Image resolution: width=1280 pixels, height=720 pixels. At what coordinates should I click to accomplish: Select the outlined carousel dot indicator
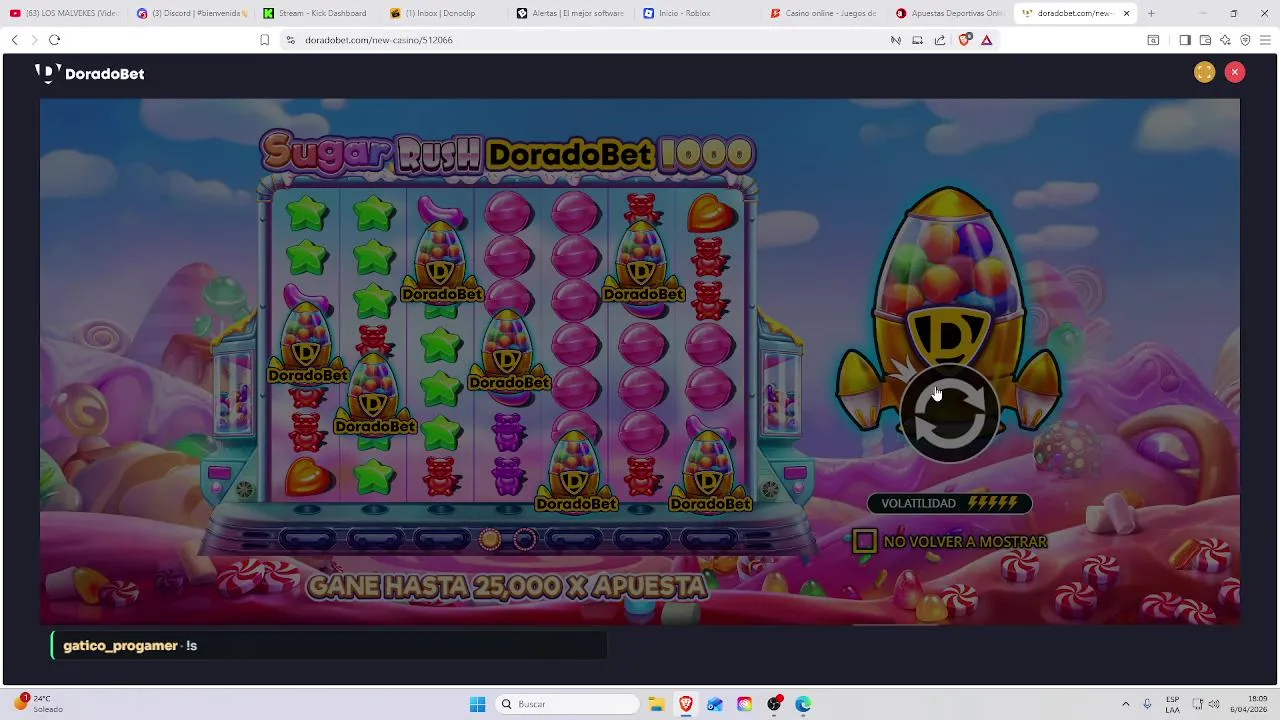[524, 540]
